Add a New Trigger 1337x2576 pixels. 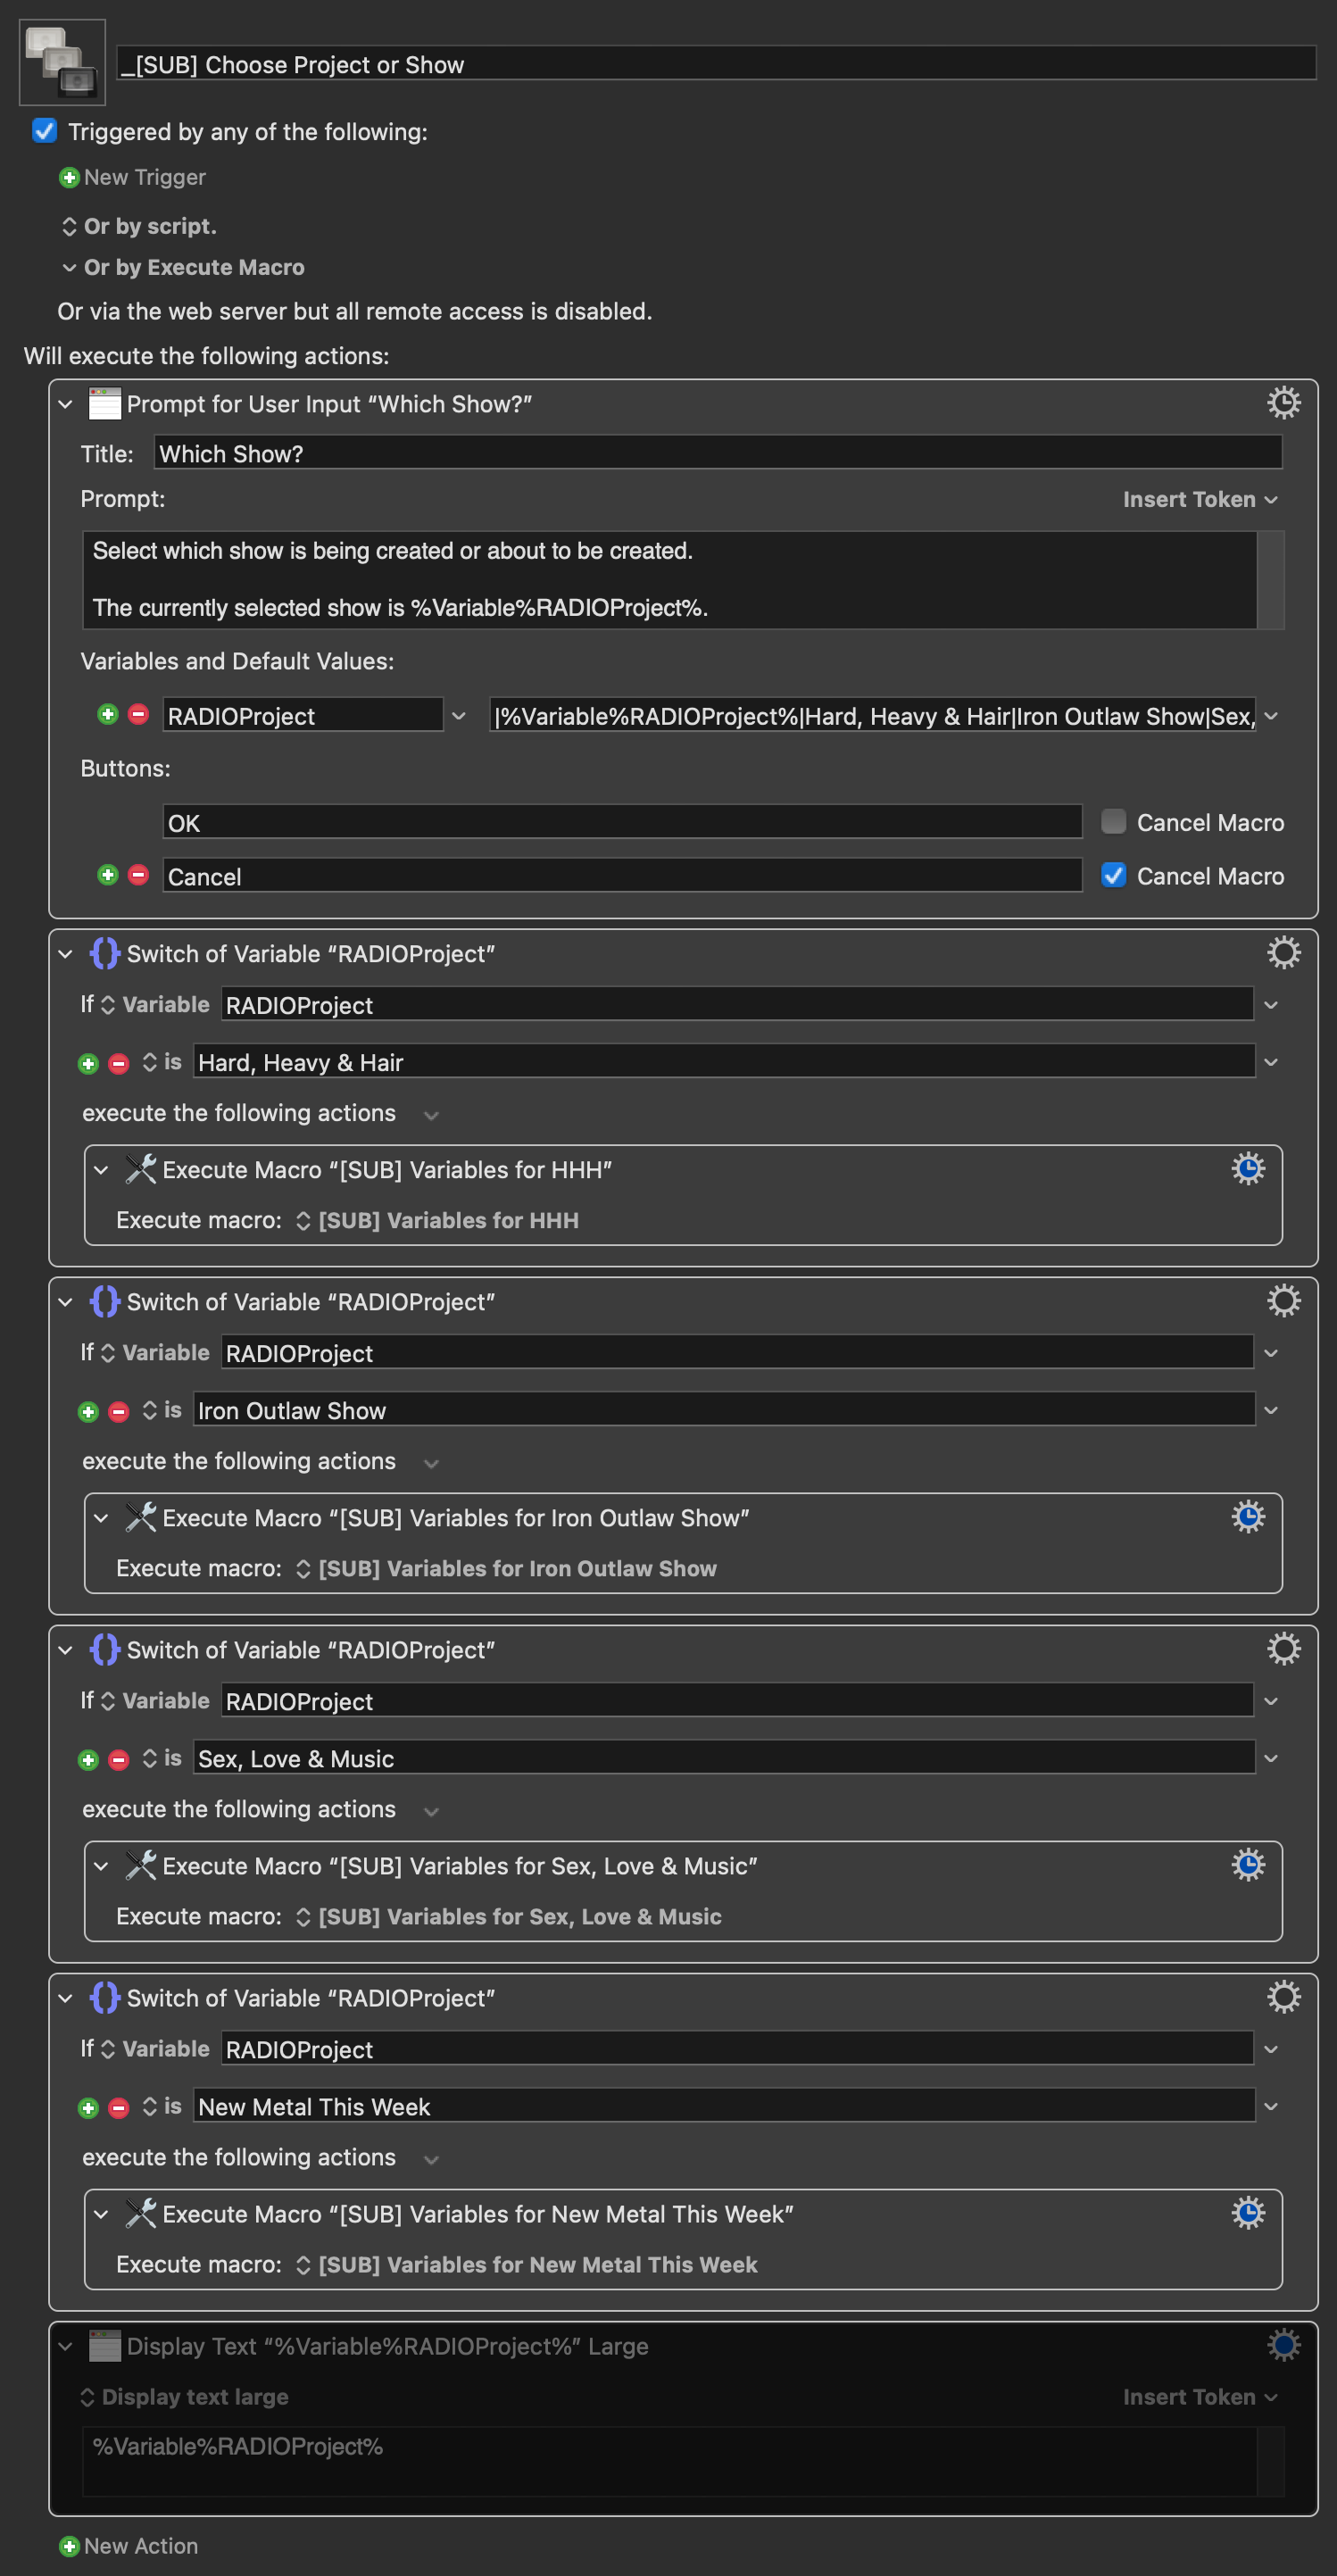point(133,177)
